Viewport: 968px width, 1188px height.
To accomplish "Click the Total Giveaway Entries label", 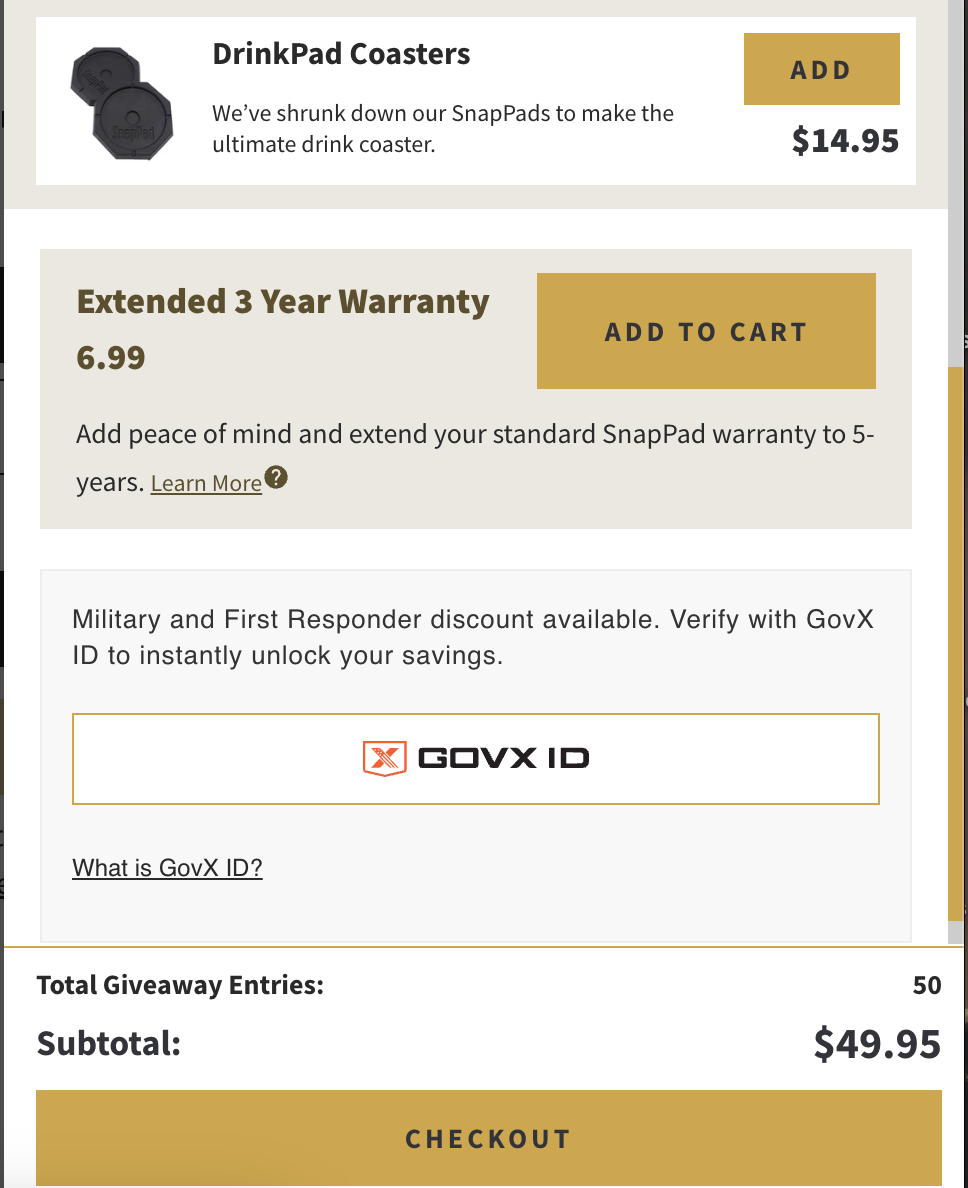I will 180,985.
